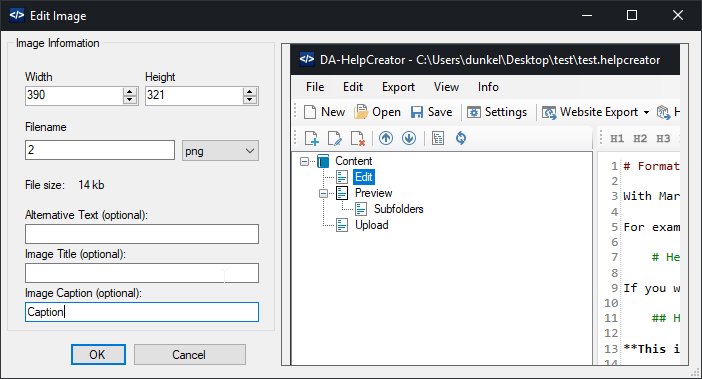Click the Content book icon in tree
The width and height of the screenshot is (702, 379).
pyautogui.click(x=323, y=161)
